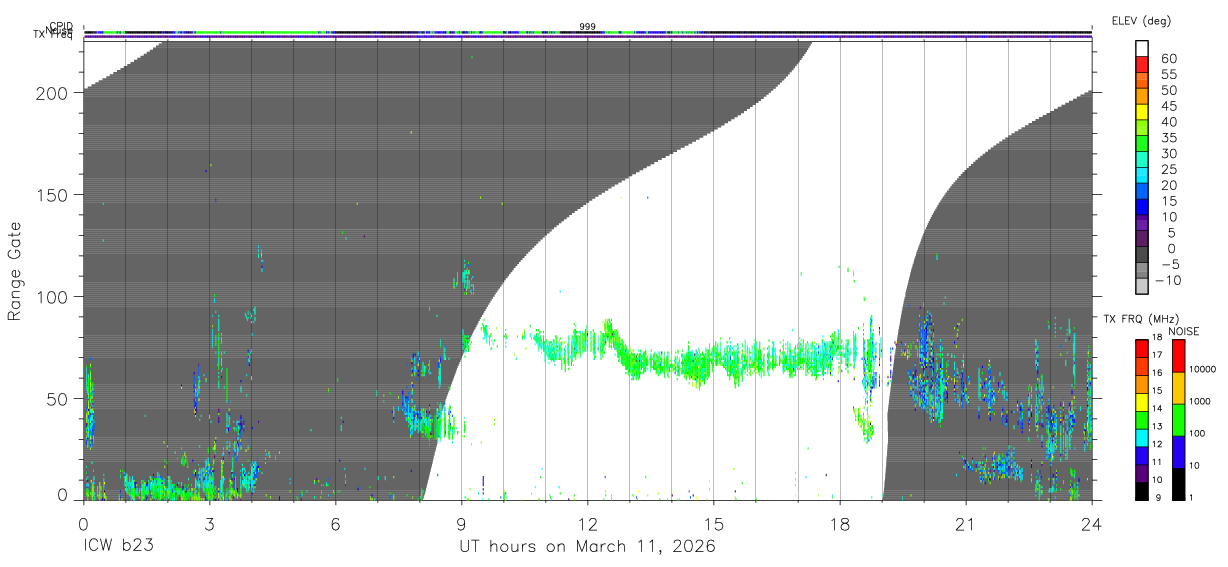Click the red top segment of the TX FRQ bar

[1142, 349]
